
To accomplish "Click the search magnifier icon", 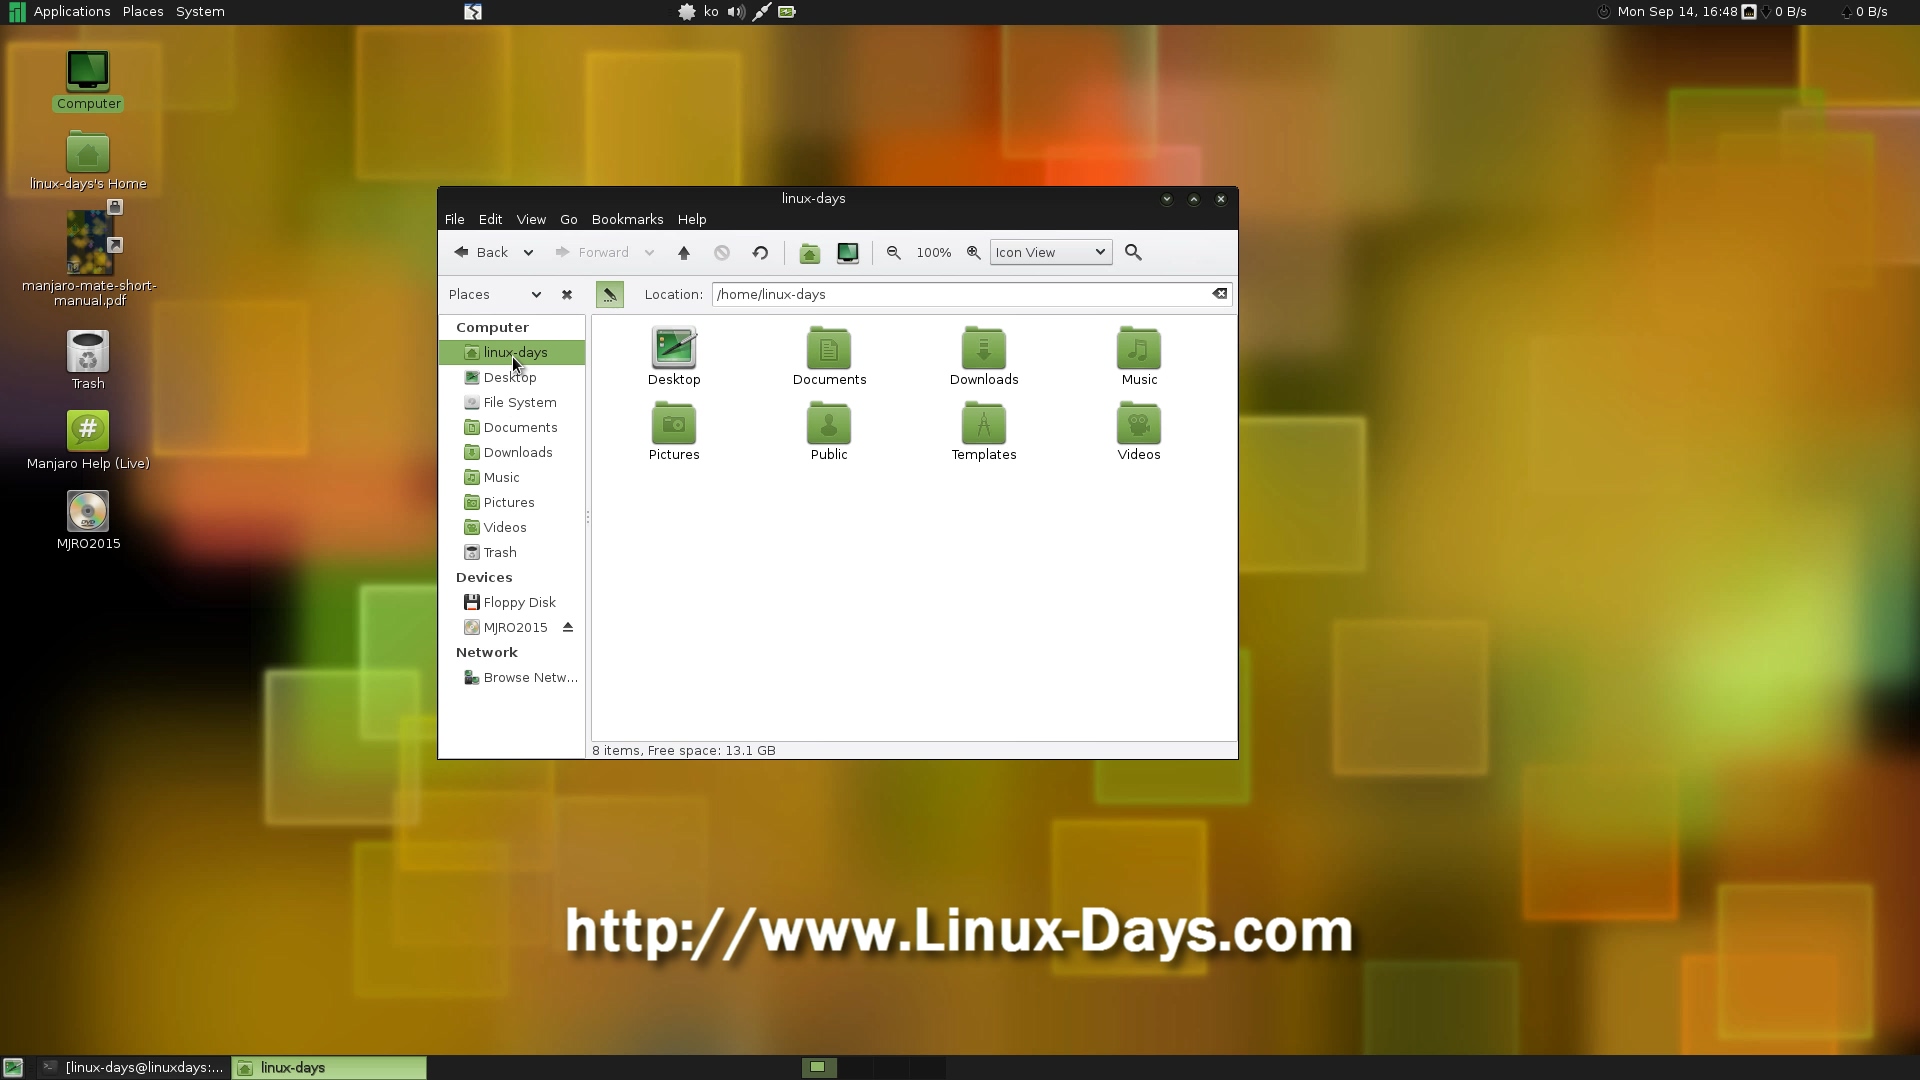I will (x=1133, y=253).
